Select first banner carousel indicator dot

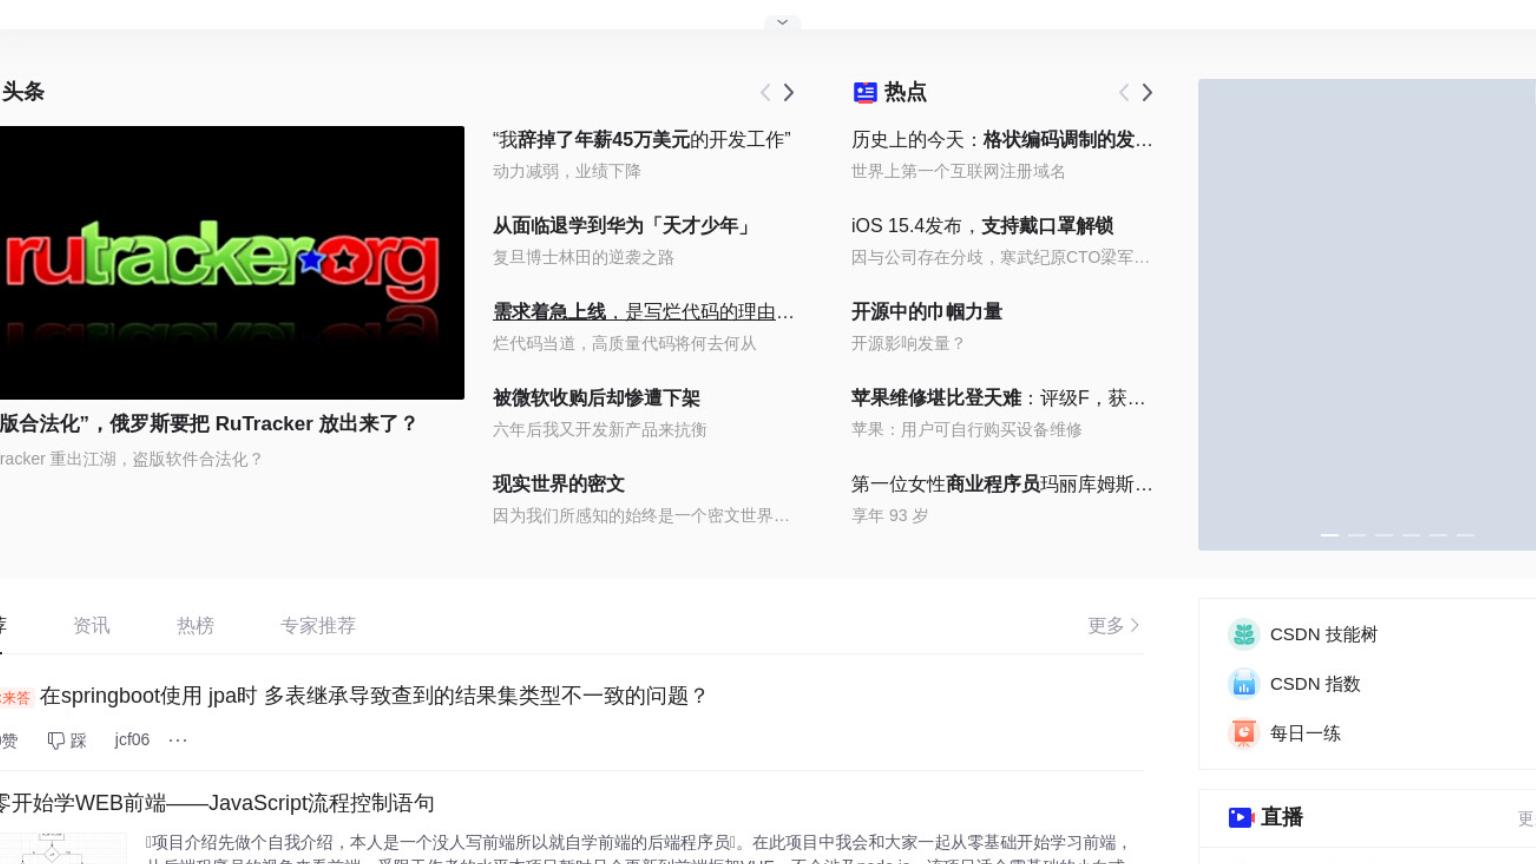[1330, 535]
